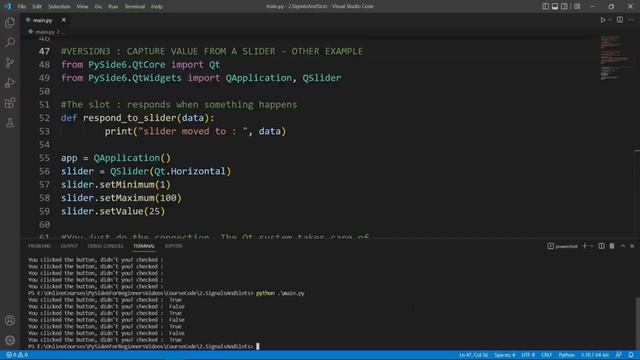Open the run options arrow beside play
Image resolution: width=640 pixels, height=360 pixels.
pyautogui.click(x=610, y=20)
